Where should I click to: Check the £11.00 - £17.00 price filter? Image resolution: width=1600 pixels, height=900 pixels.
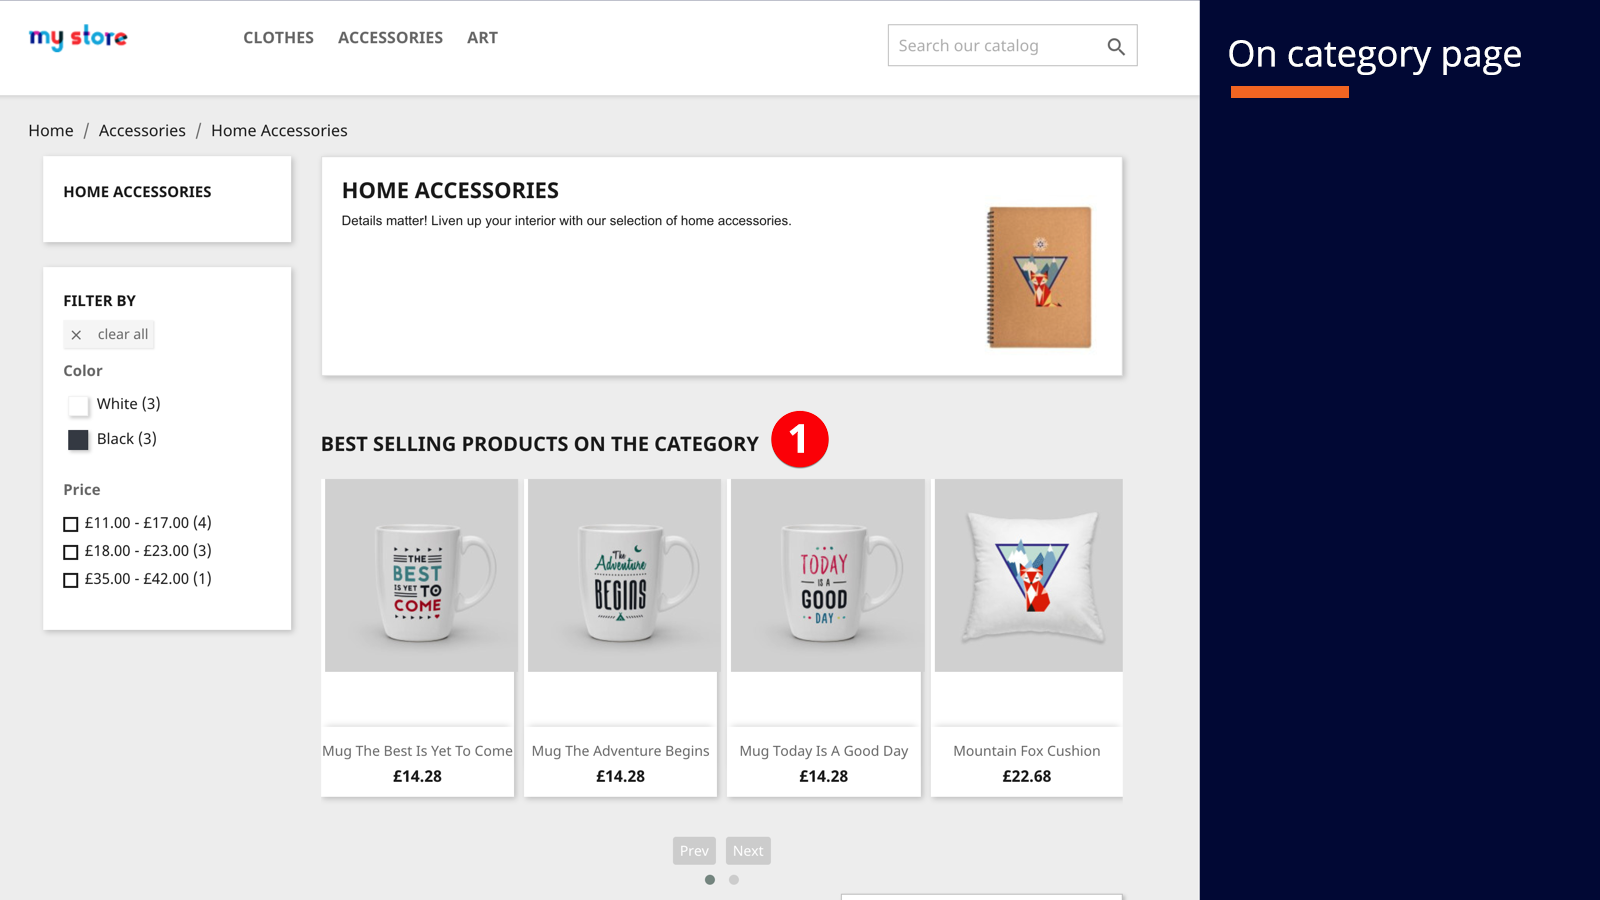coord(70,524)
